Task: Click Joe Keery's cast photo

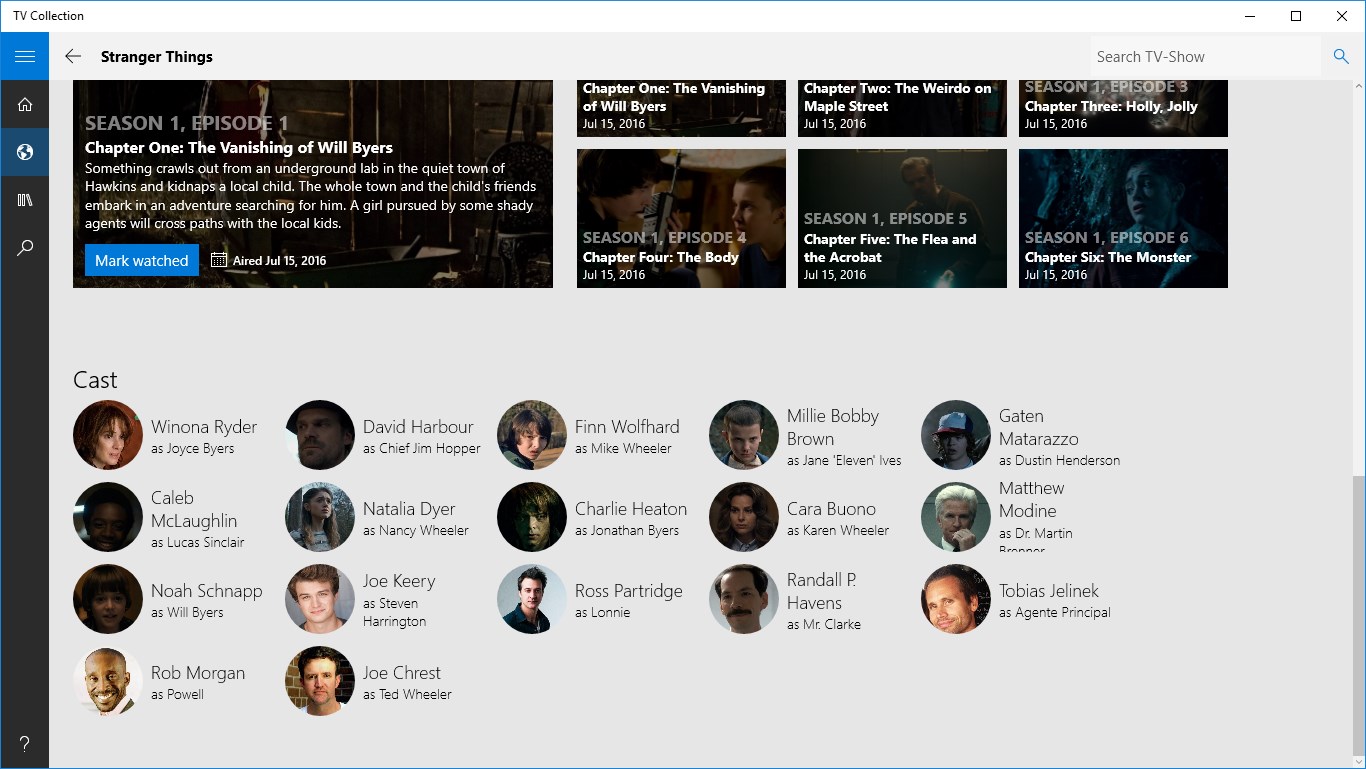Action: click(x=320, y=599)
